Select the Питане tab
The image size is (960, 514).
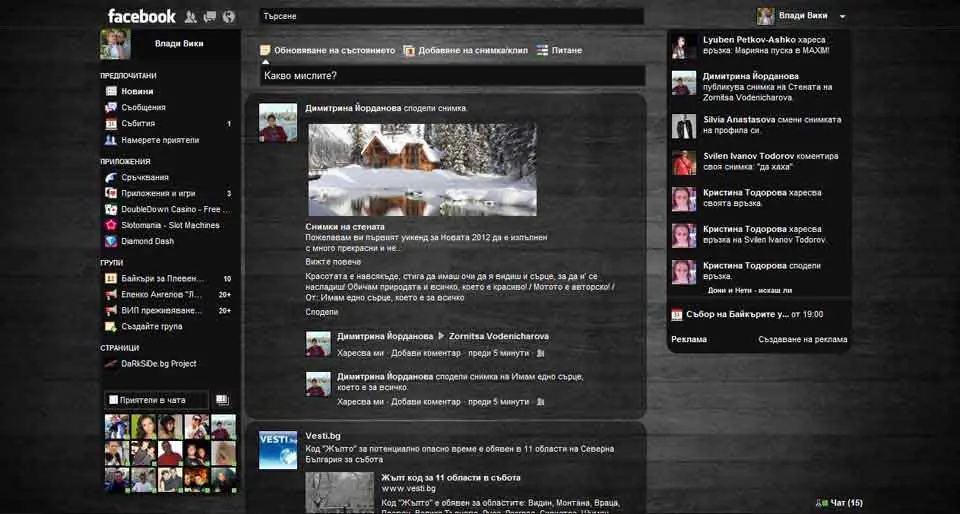pos(559,51)
